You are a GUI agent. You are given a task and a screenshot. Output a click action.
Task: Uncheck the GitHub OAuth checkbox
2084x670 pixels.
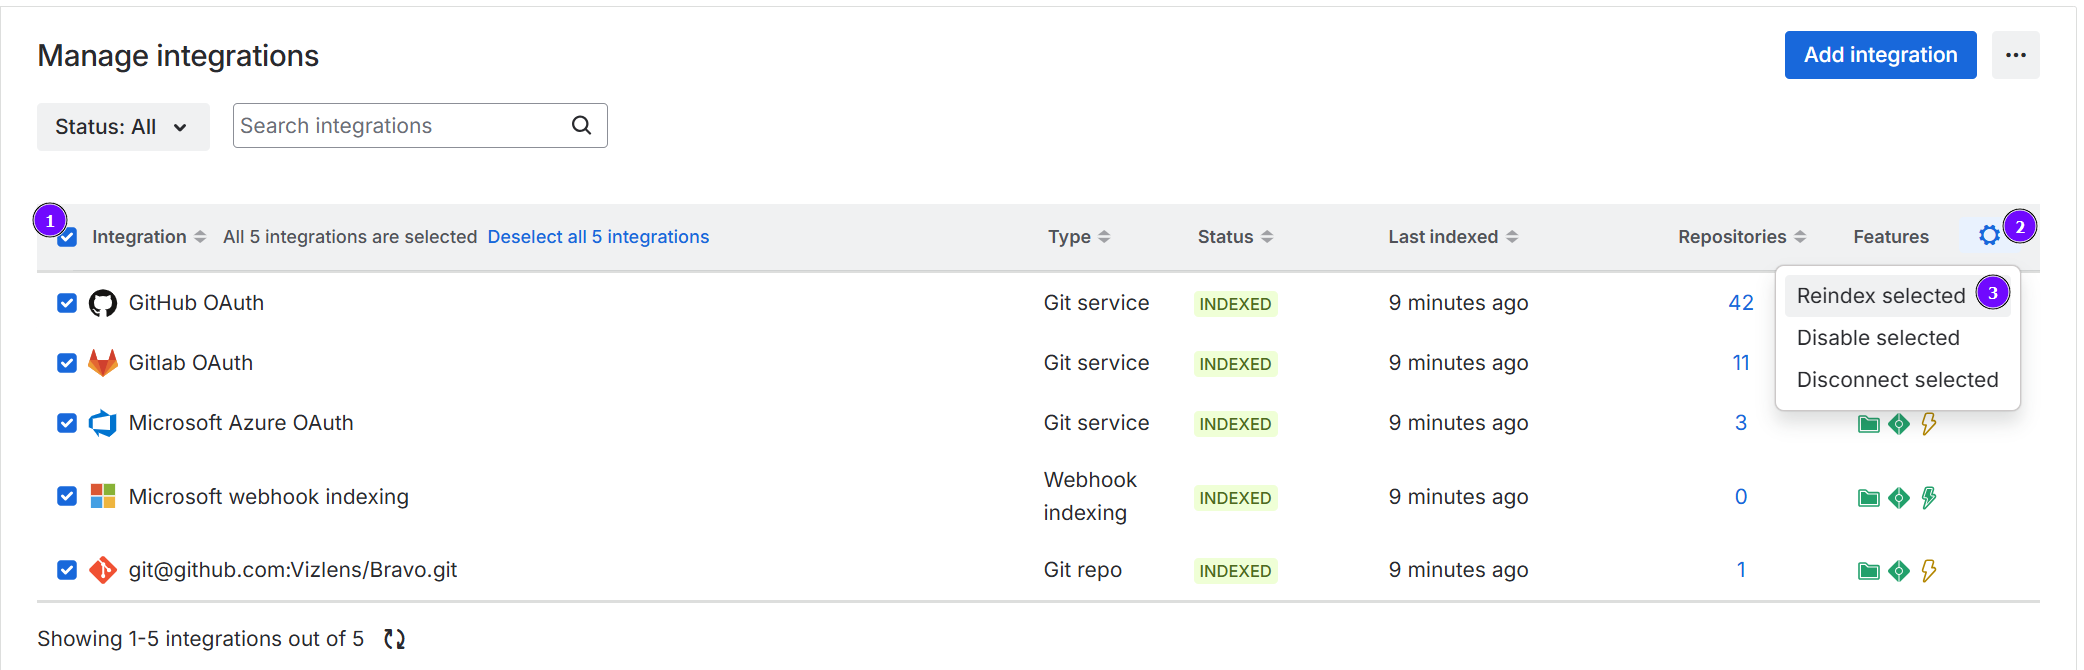tap(67, 303)
